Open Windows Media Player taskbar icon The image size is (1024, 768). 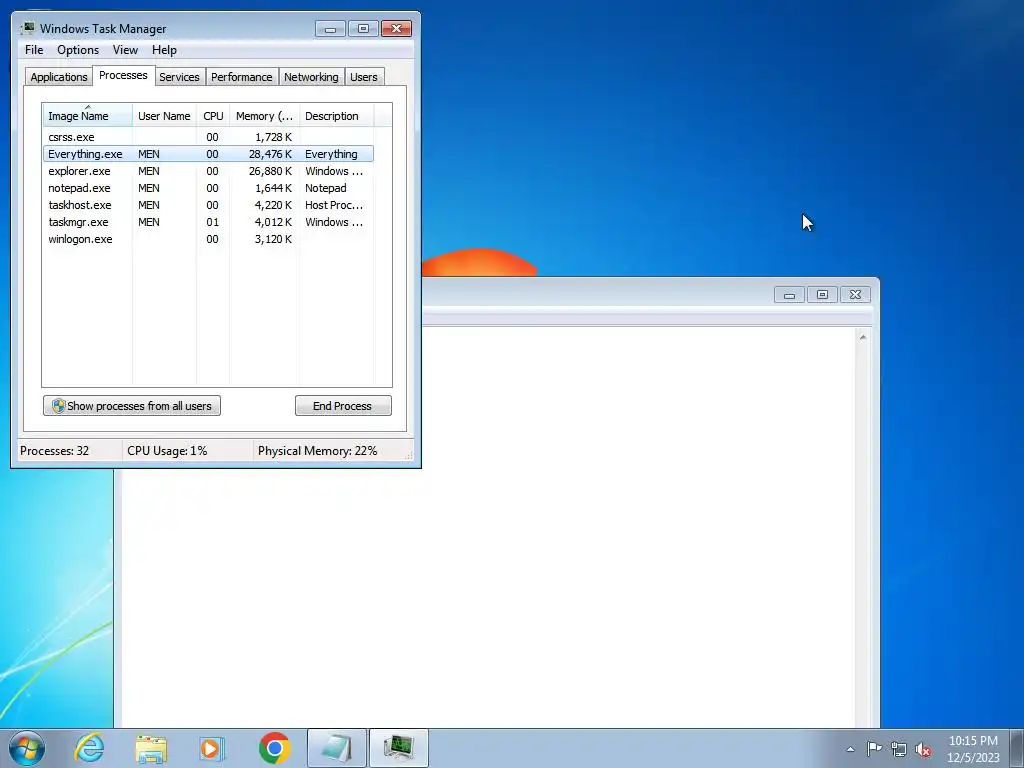(212, 748)
